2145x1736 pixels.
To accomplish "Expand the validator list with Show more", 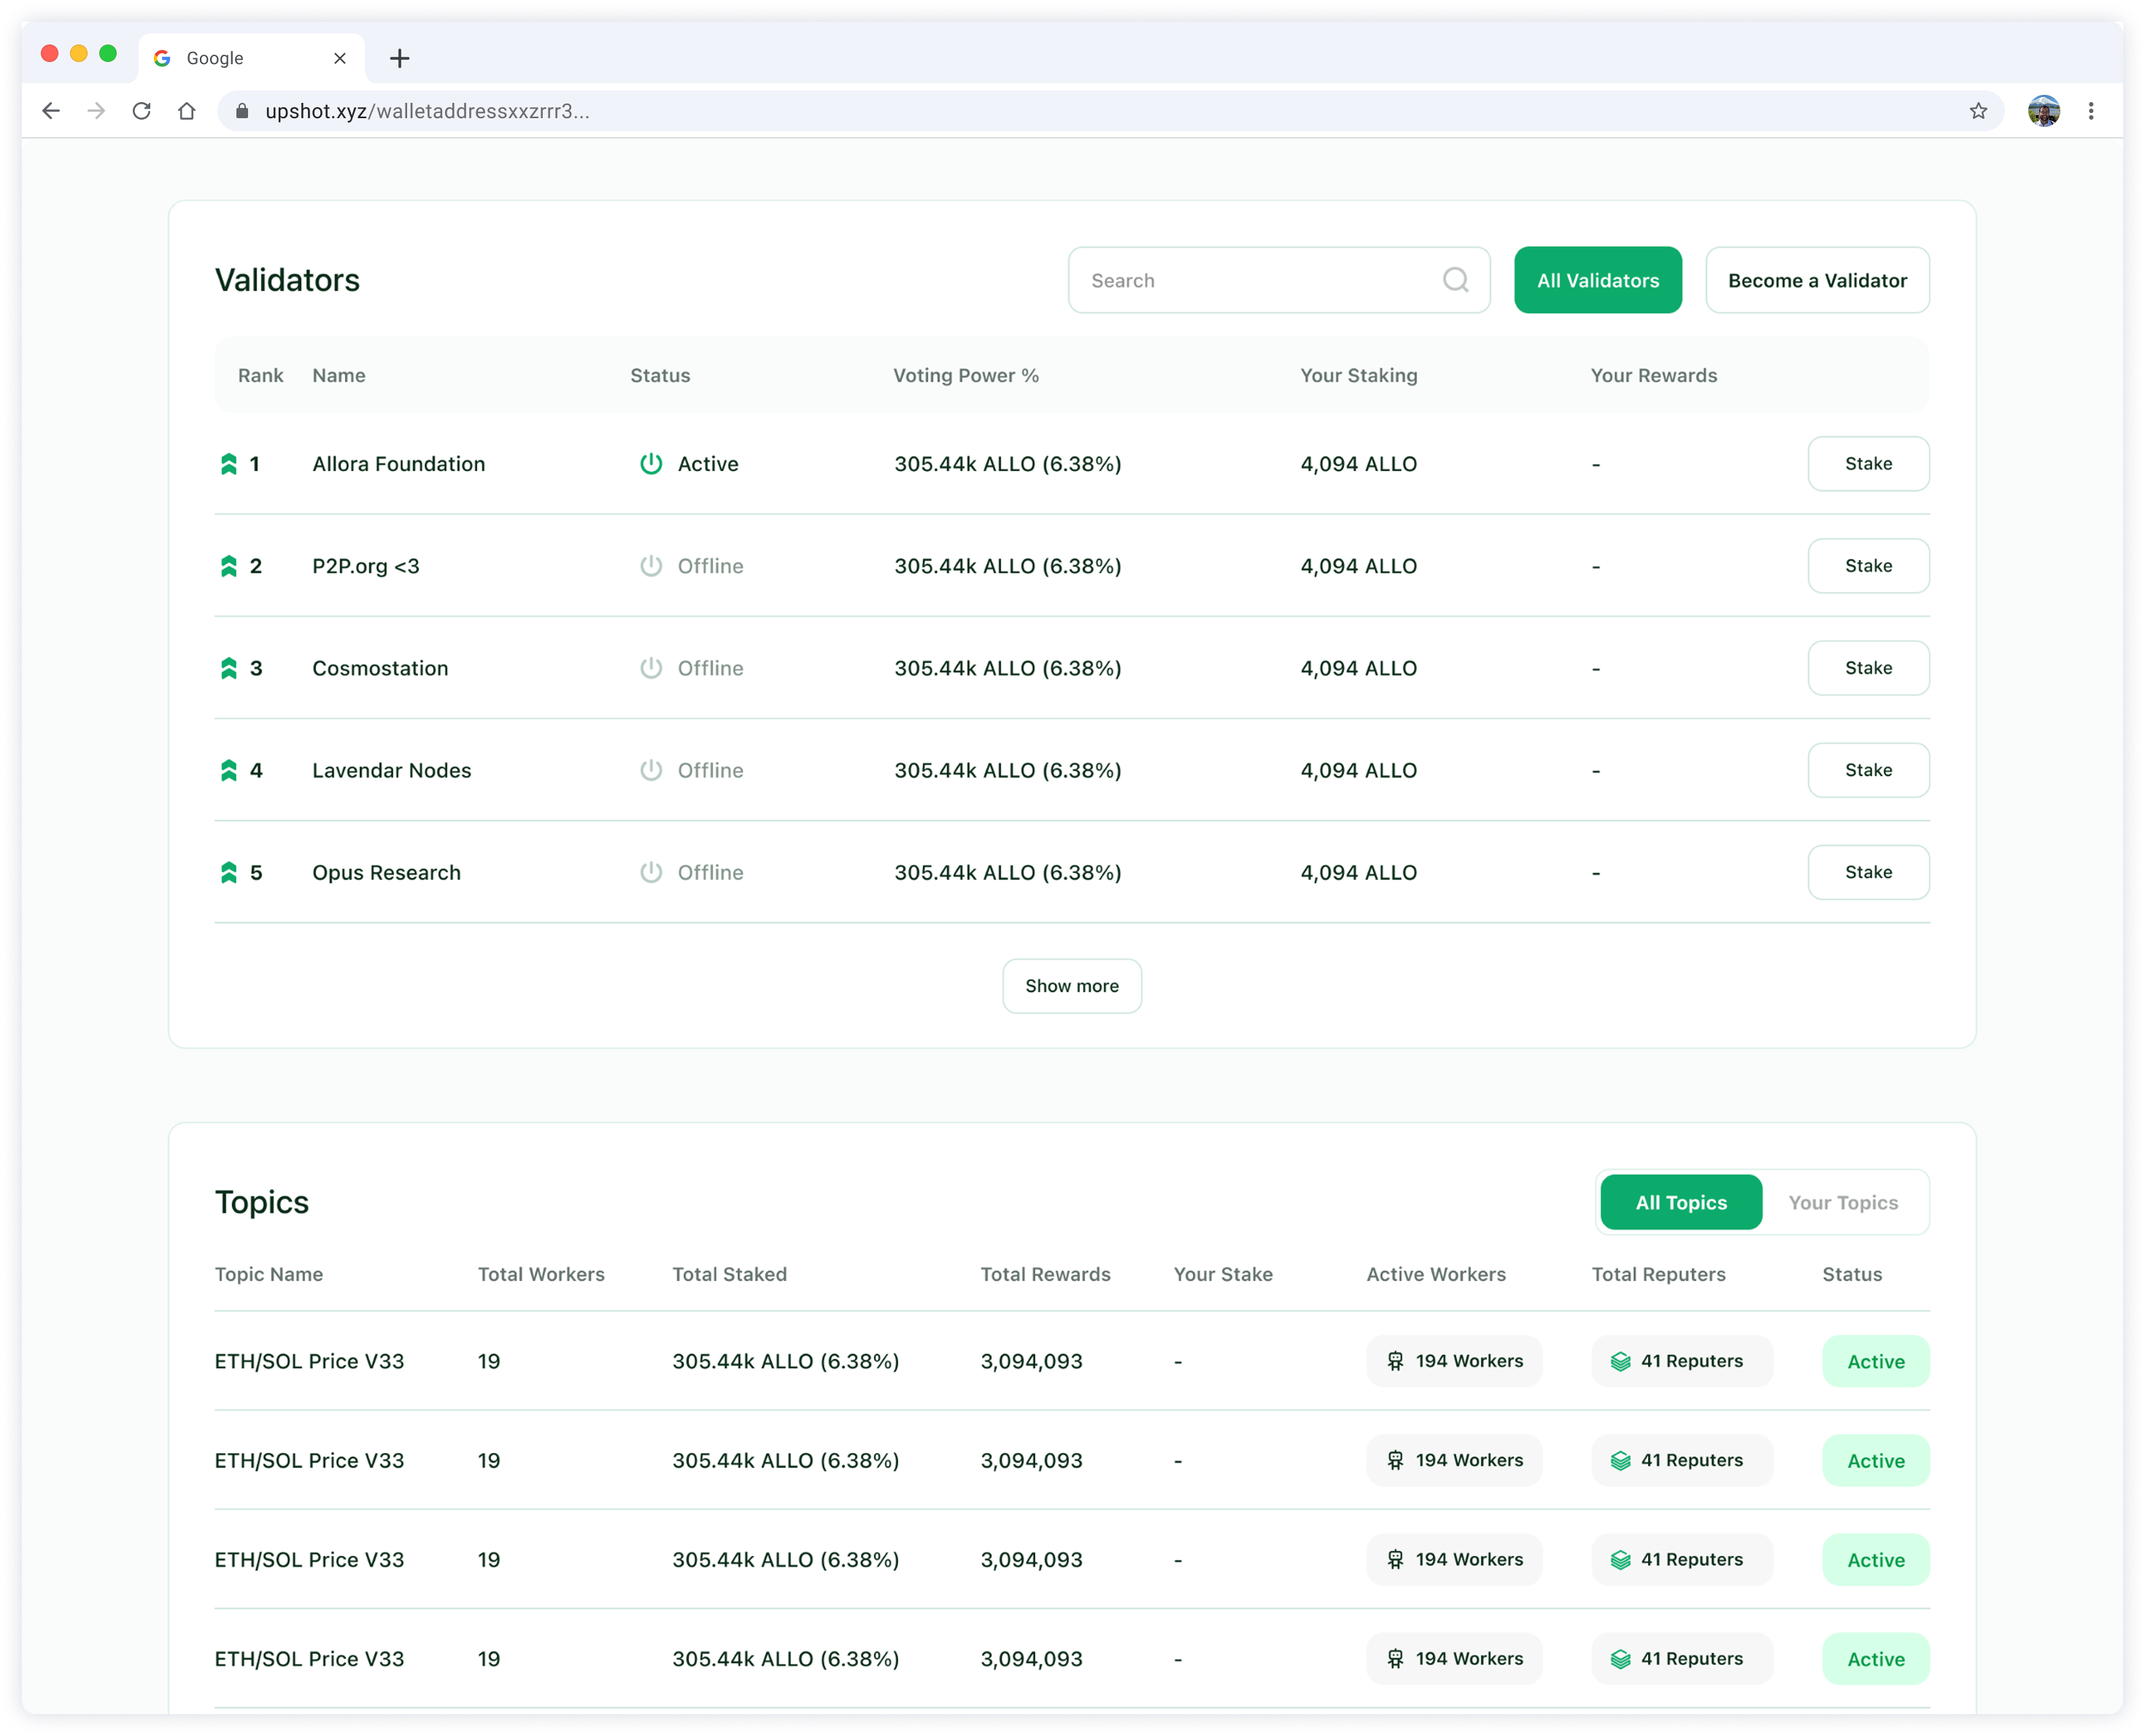I will pos(1072,986).
